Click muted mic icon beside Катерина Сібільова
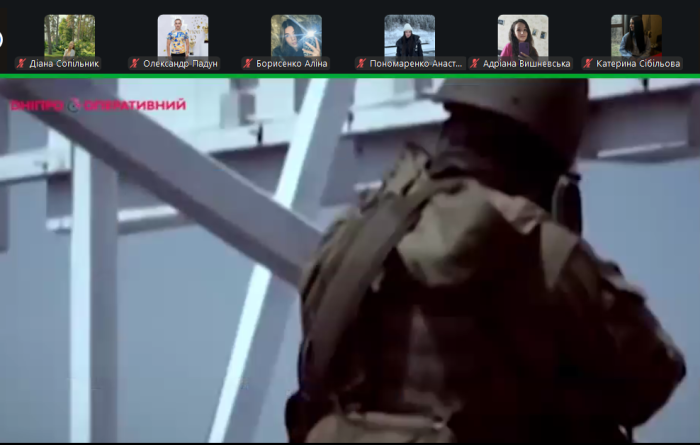 588,63
